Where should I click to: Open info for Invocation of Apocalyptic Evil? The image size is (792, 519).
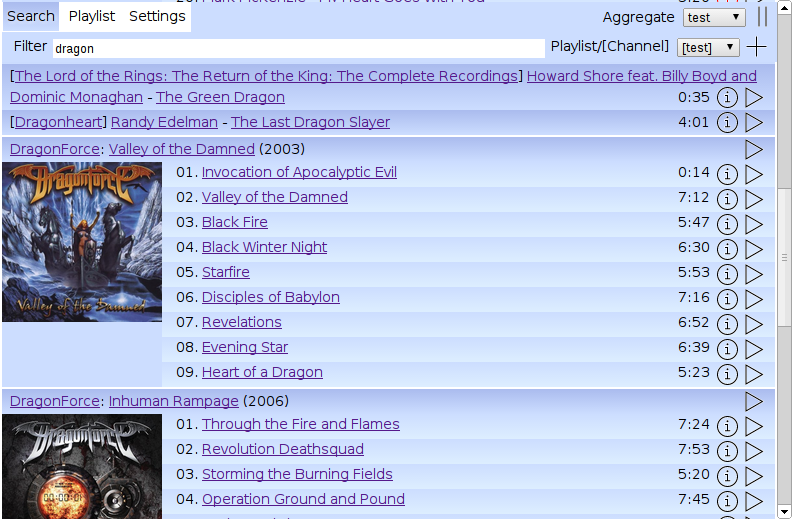tap(727, 174)
